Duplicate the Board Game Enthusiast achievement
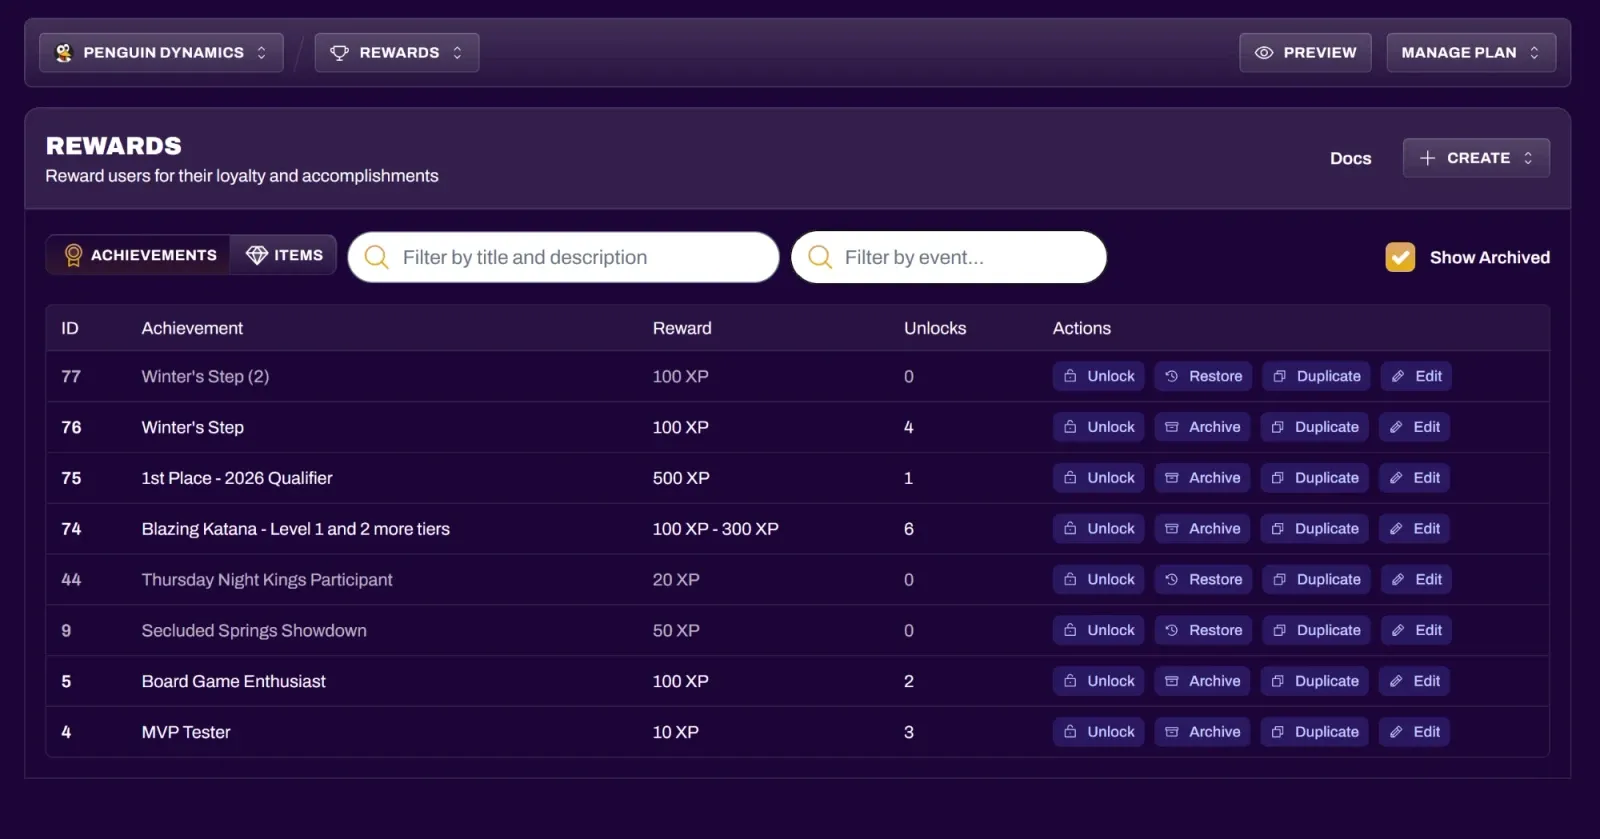This screenshot has height=839, width=1600. (x=1315, y=681)
